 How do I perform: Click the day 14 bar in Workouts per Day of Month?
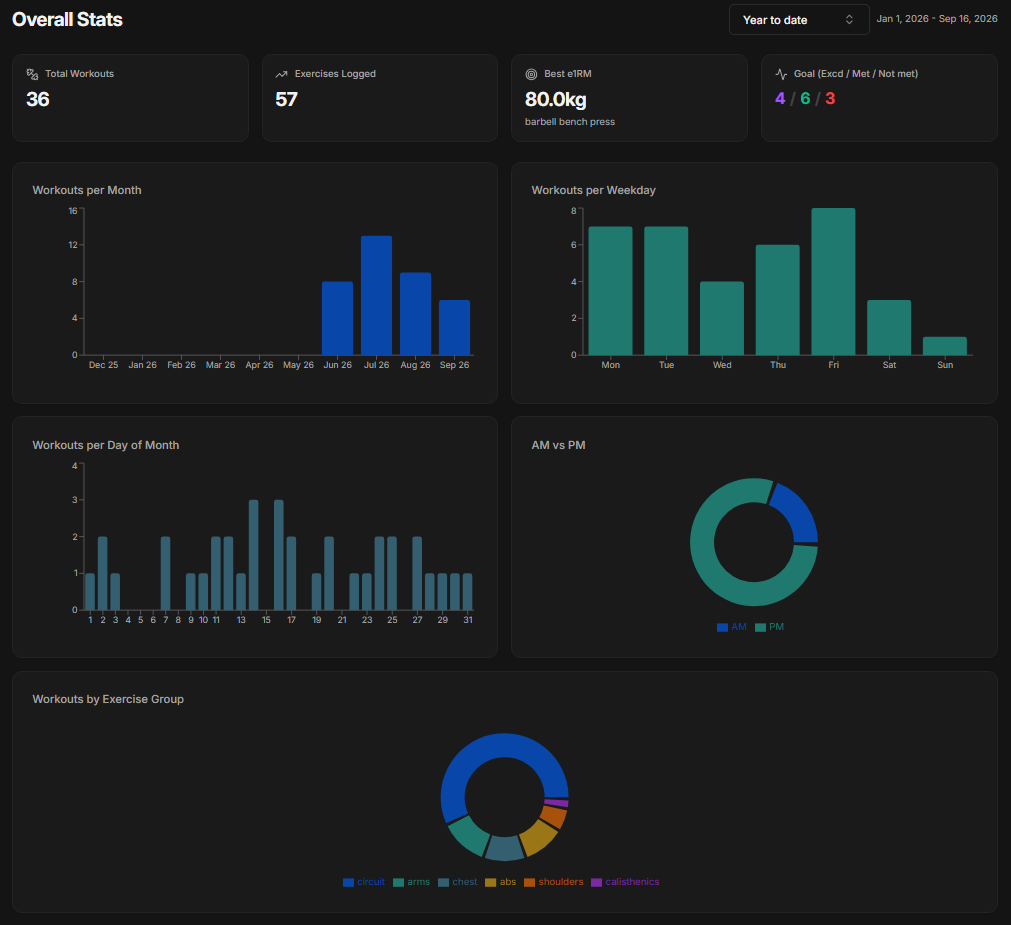pyautogui.click(x=253, y=555)
